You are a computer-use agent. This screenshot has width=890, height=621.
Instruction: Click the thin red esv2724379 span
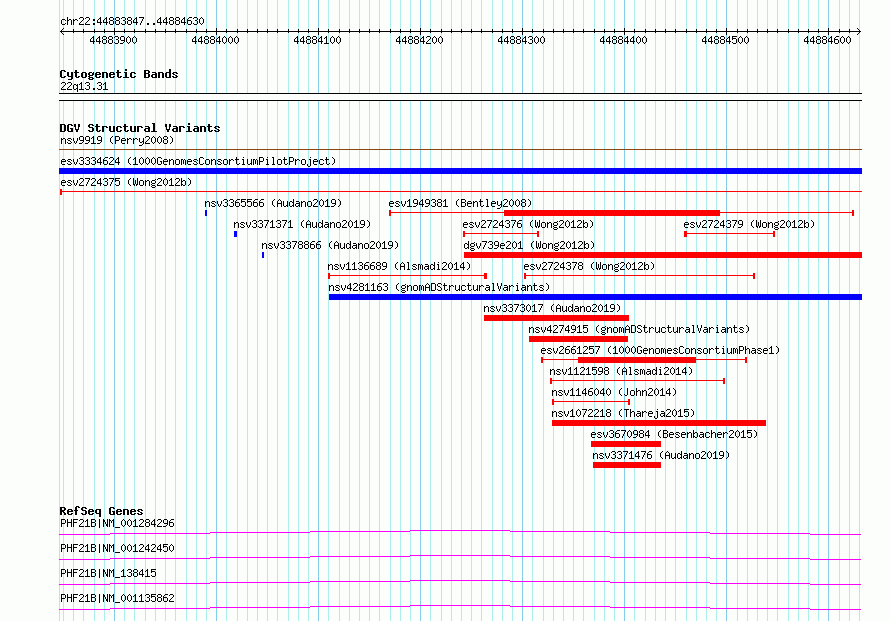[x=729, y=234]
